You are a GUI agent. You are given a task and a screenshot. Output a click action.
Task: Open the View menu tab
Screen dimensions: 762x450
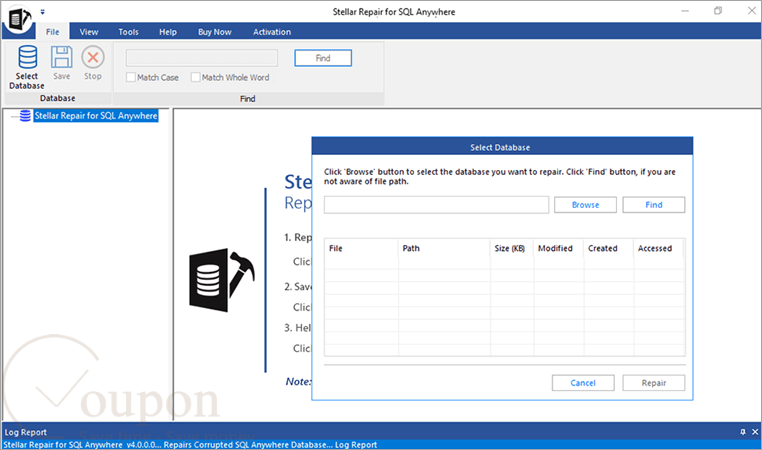coord(89,32)
